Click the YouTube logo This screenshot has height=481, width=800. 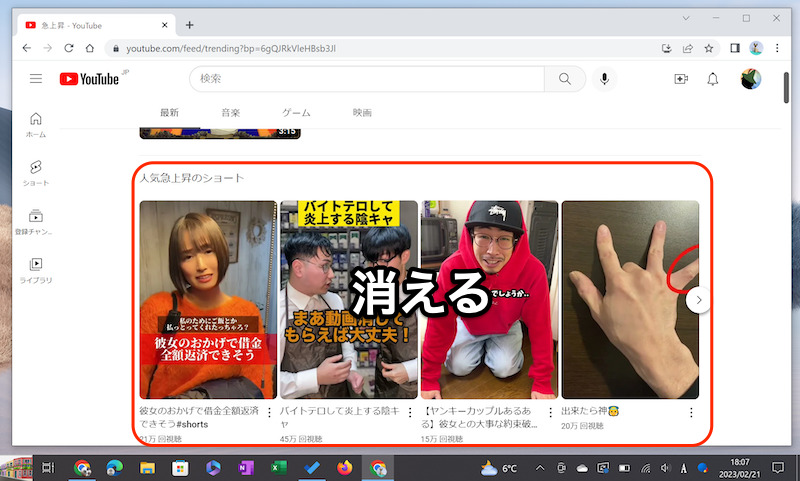[x=89, y=79]
